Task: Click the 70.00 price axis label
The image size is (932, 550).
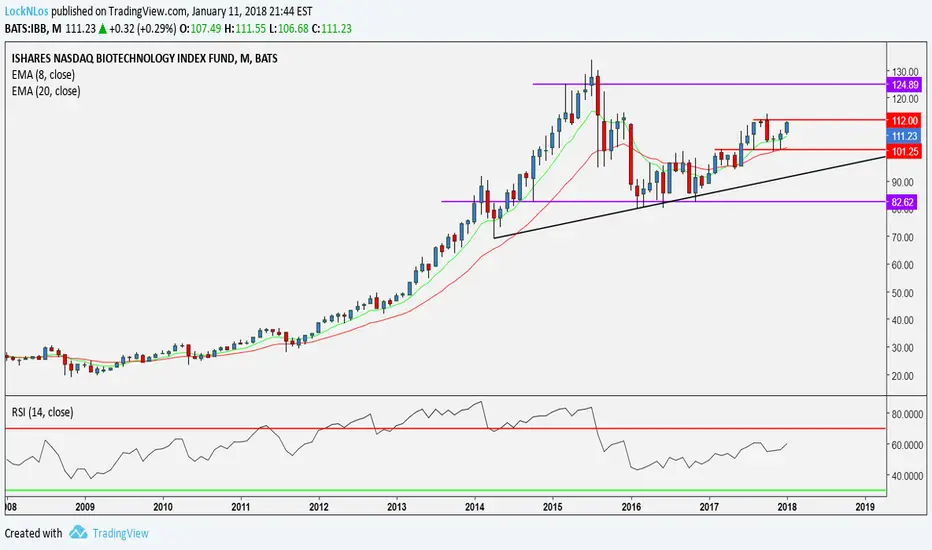Action: click(x=903, y=237)
